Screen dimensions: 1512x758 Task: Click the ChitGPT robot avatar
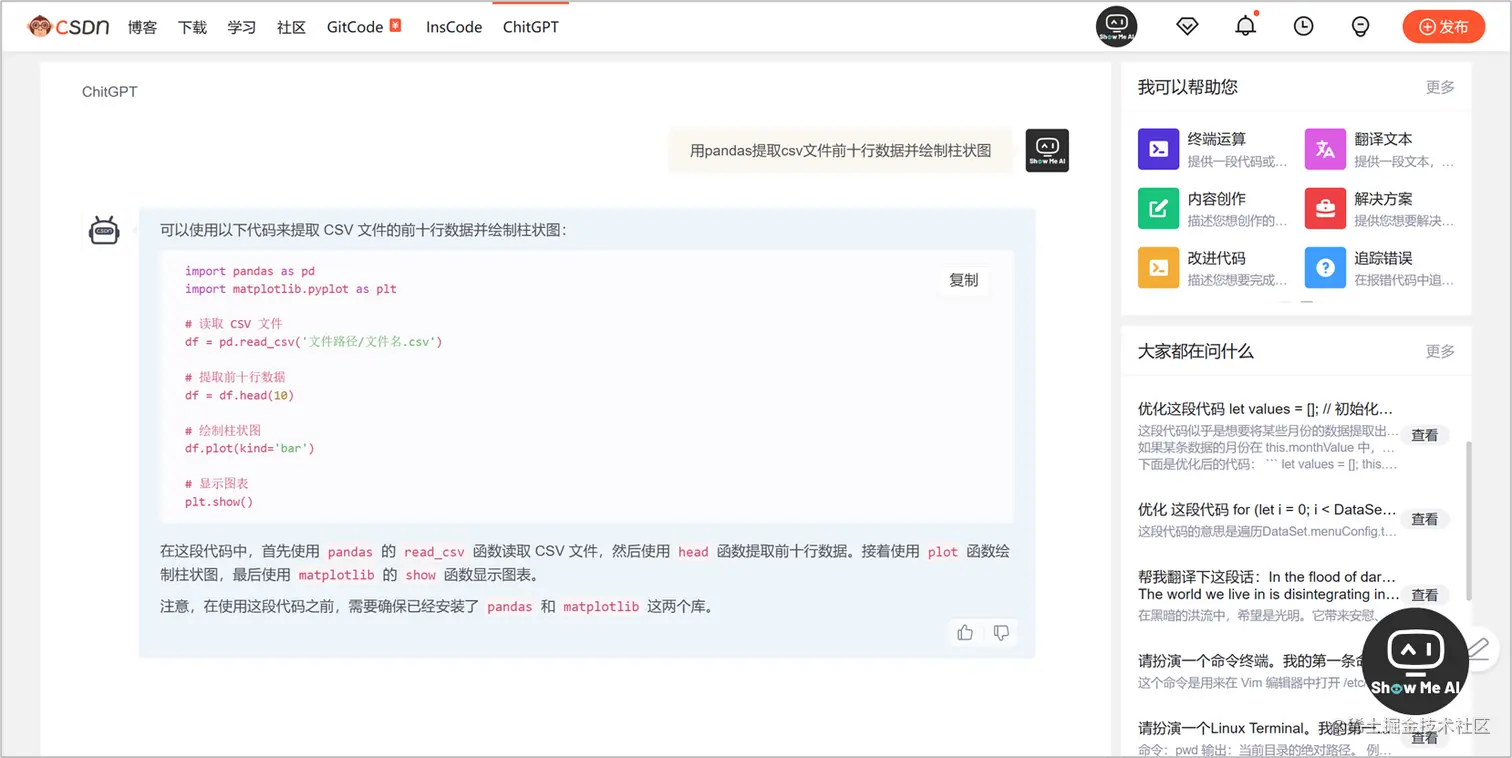pyautogui.click(x=104, y=230)
